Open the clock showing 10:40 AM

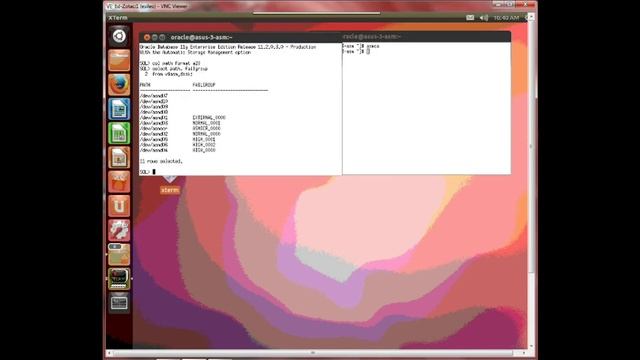tap(506, 18)
